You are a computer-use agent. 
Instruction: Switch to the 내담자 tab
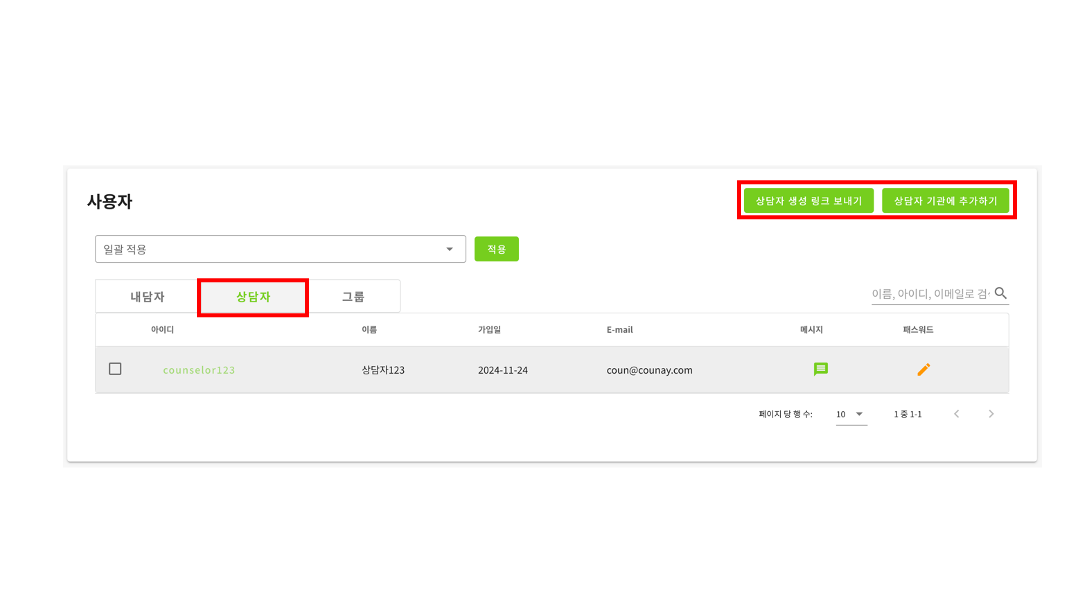147,297
